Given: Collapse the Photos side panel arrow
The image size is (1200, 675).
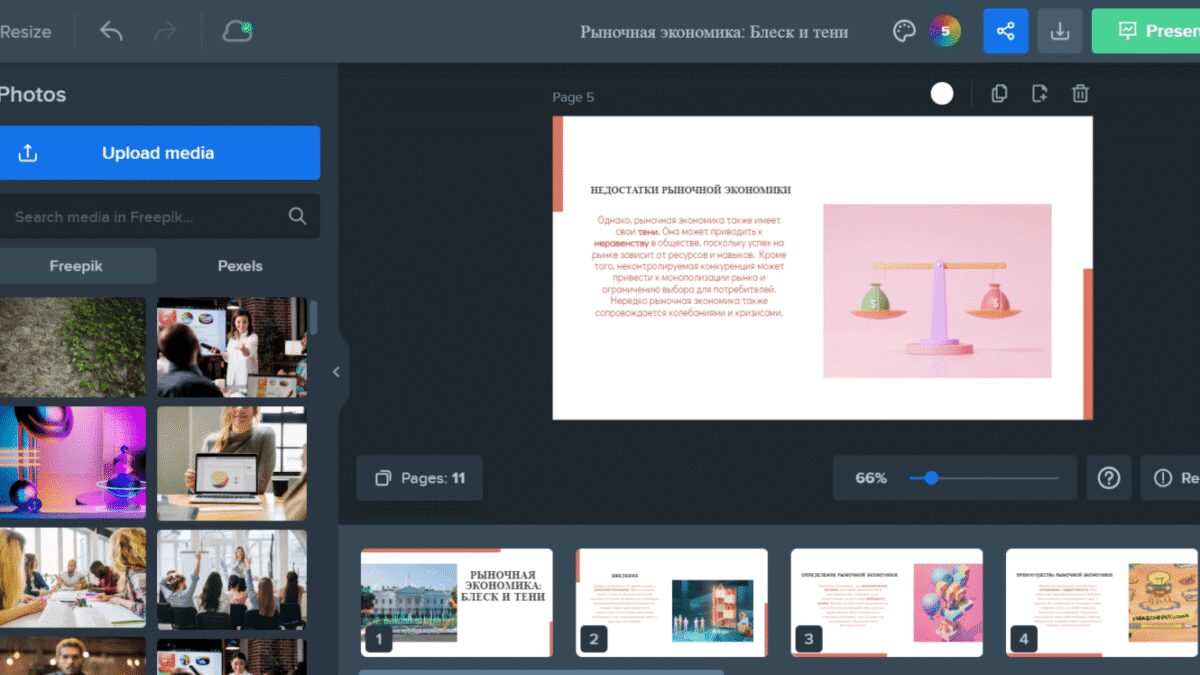Looking at the screenshot, I should tap(336, 372).
